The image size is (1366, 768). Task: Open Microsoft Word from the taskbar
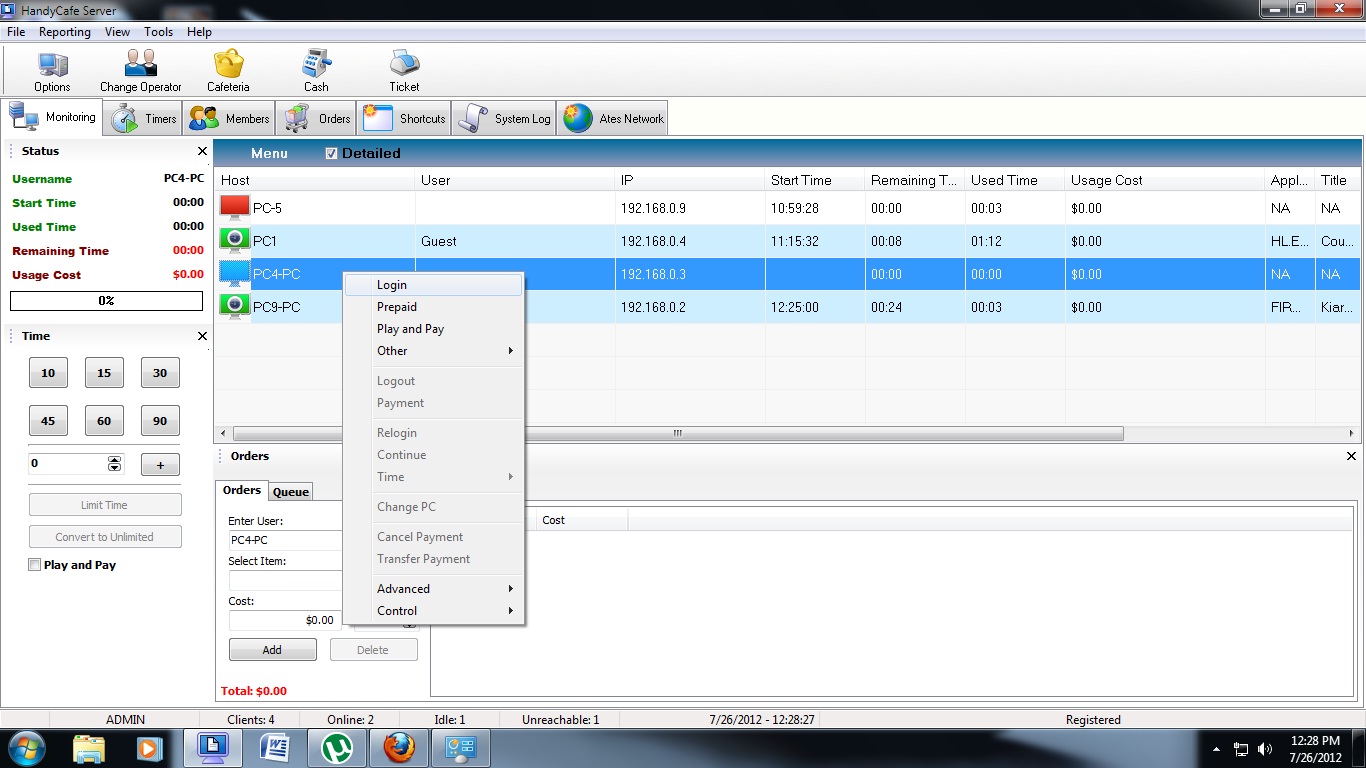coord(274,747)
